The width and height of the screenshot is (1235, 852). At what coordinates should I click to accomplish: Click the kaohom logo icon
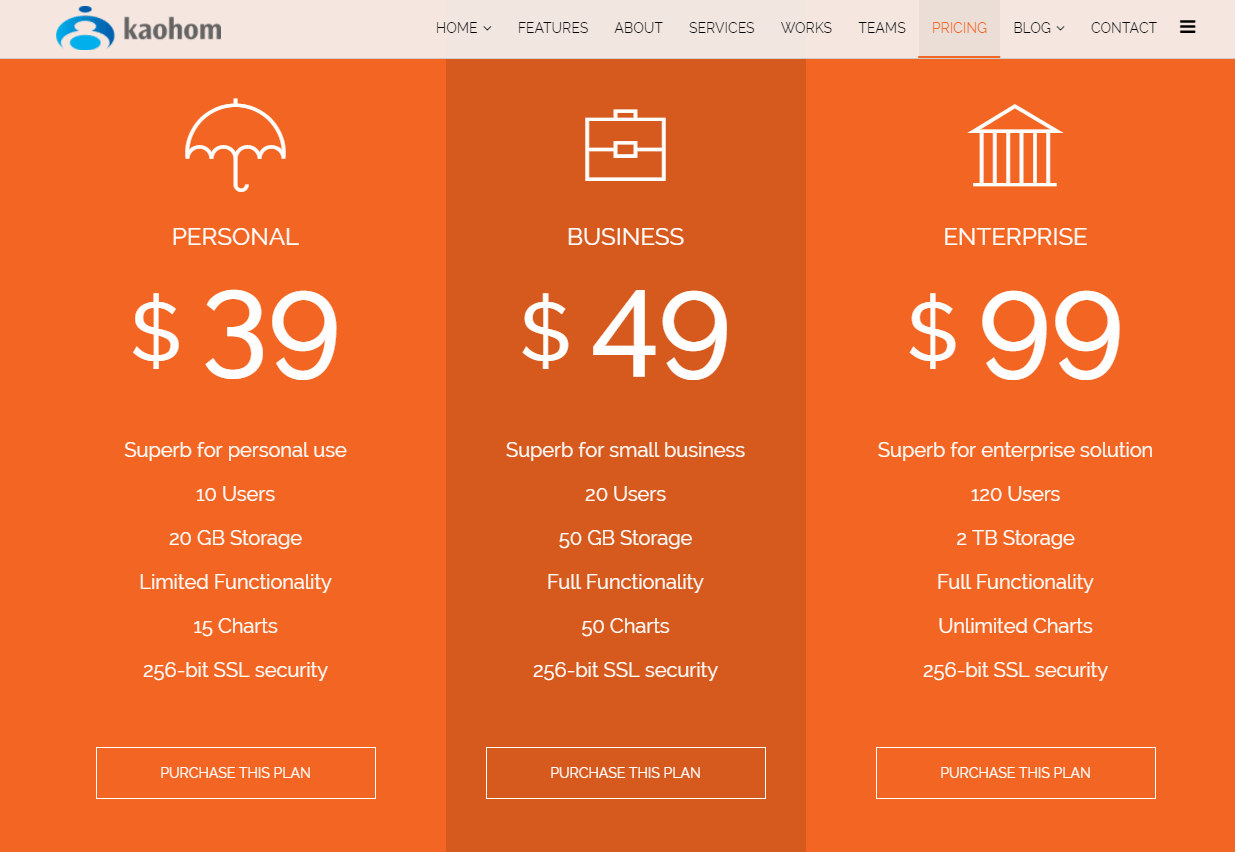(85, 28)
